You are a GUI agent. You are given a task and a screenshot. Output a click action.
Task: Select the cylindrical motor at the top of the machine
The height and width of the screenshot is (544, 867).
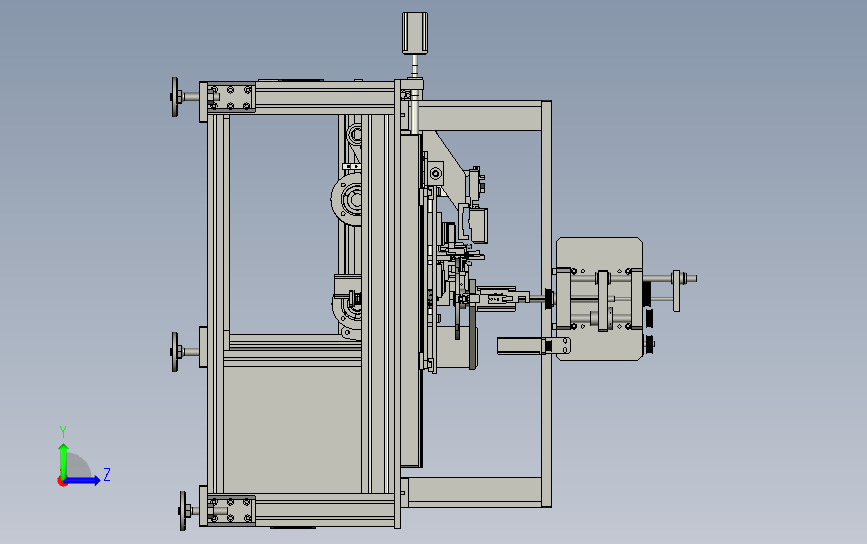[x=415, y=33]
